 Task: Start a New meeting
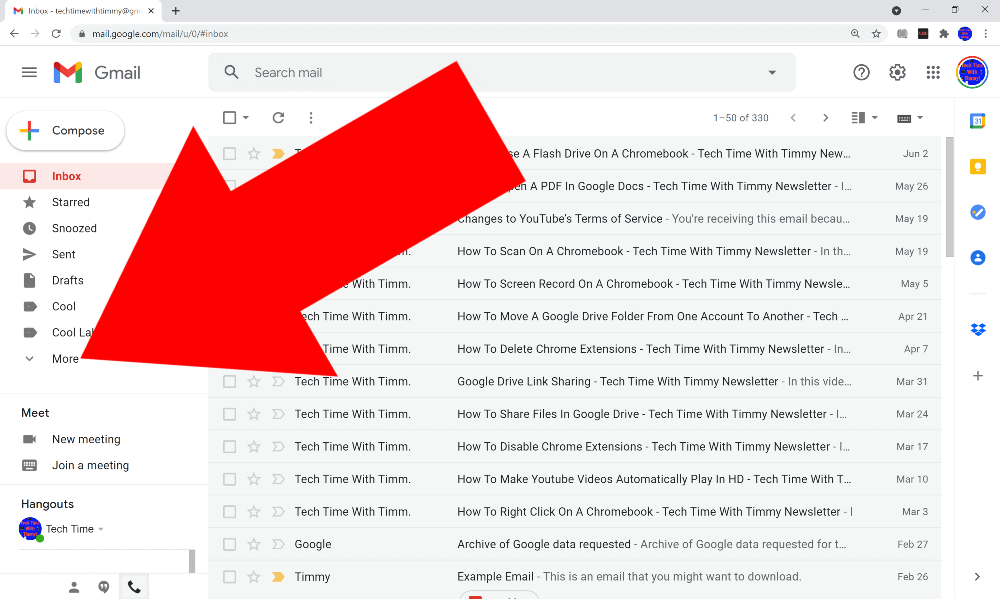click(86, 440)
